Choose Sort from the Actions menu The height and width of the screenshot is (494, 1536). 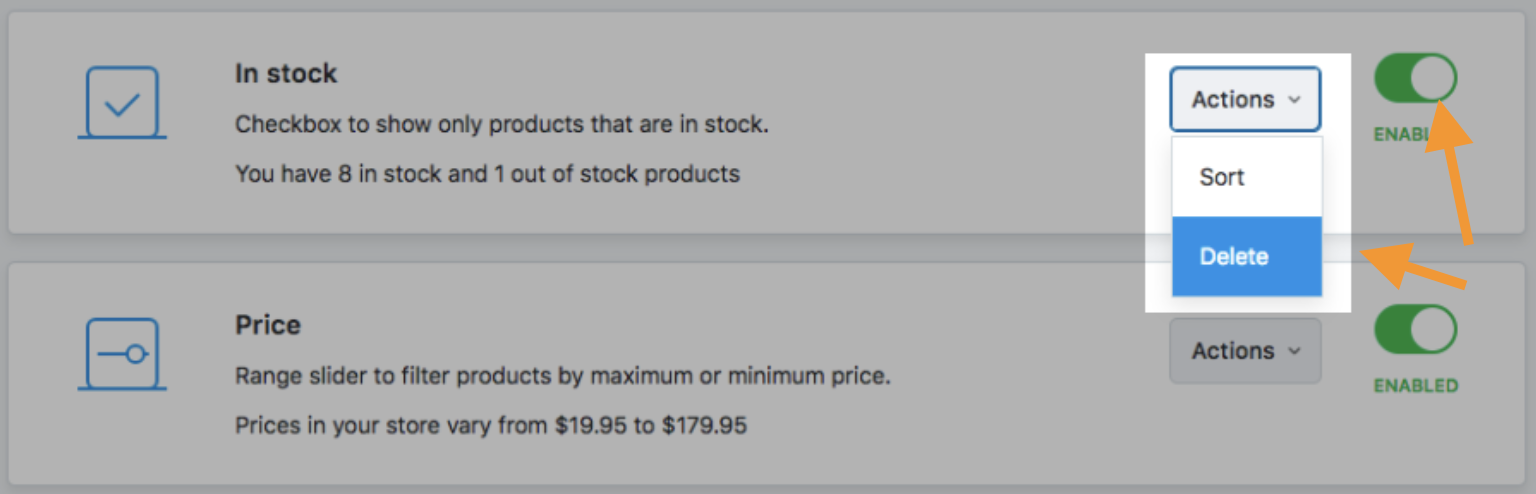[x=1222, y=177]
